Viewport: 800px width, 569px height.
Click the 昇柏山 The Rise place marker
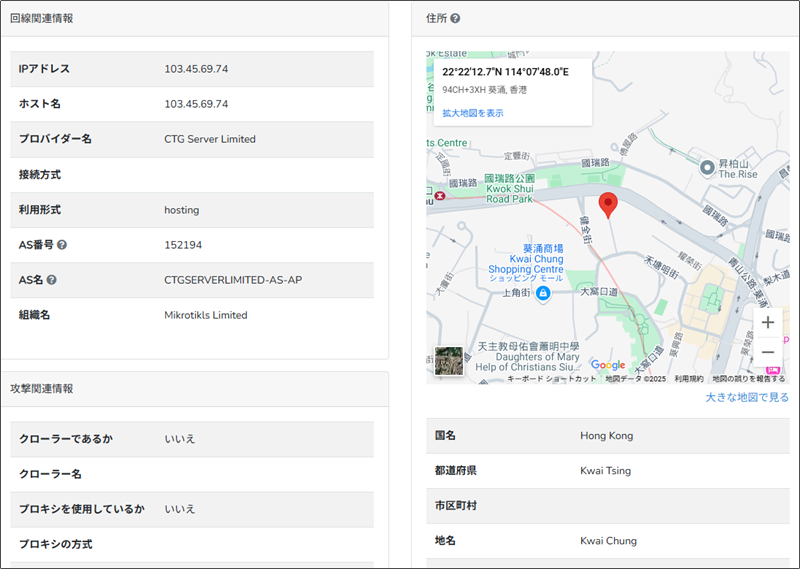point(708,167)
